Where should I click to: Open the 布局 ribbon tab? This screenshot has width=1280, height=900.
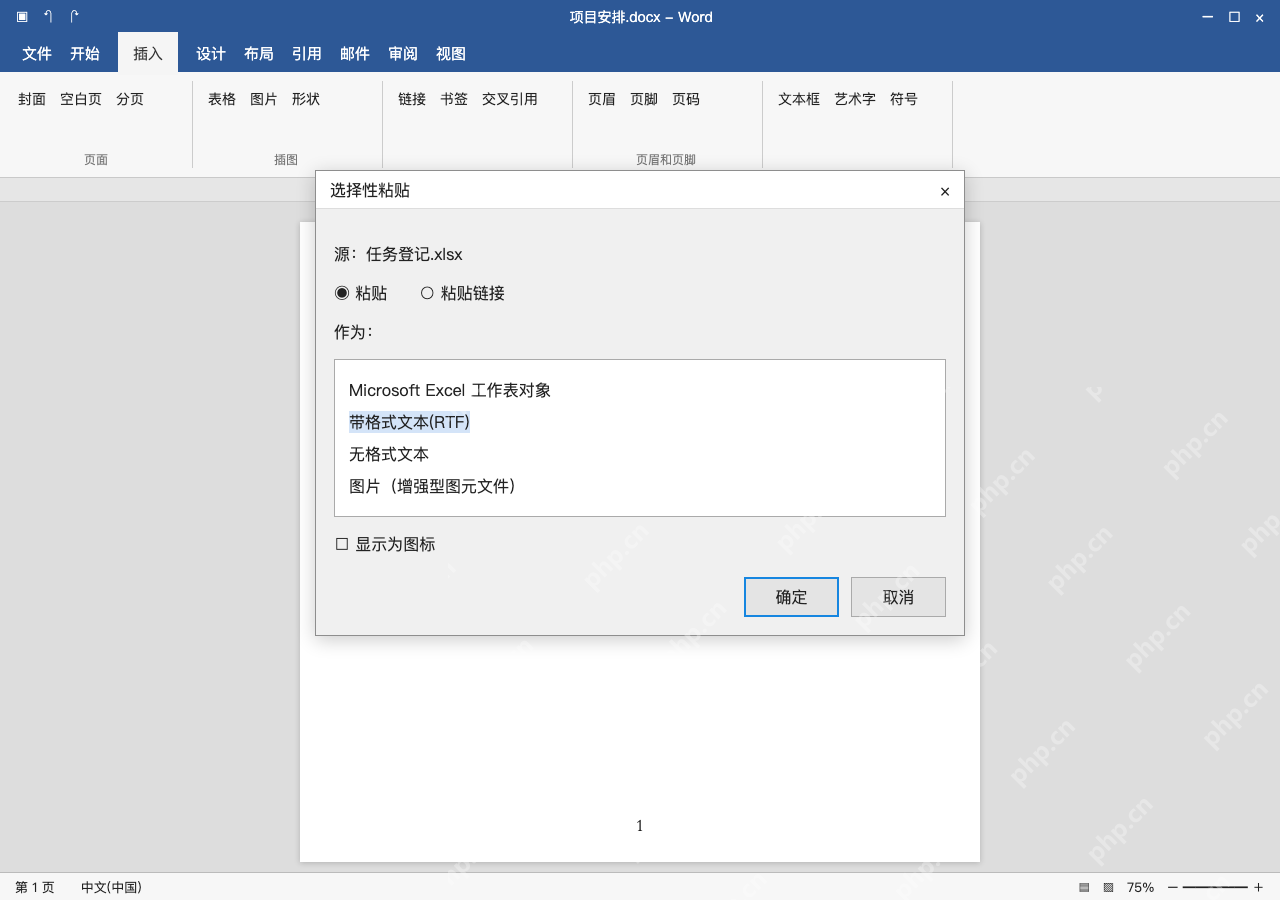(259, 54)
